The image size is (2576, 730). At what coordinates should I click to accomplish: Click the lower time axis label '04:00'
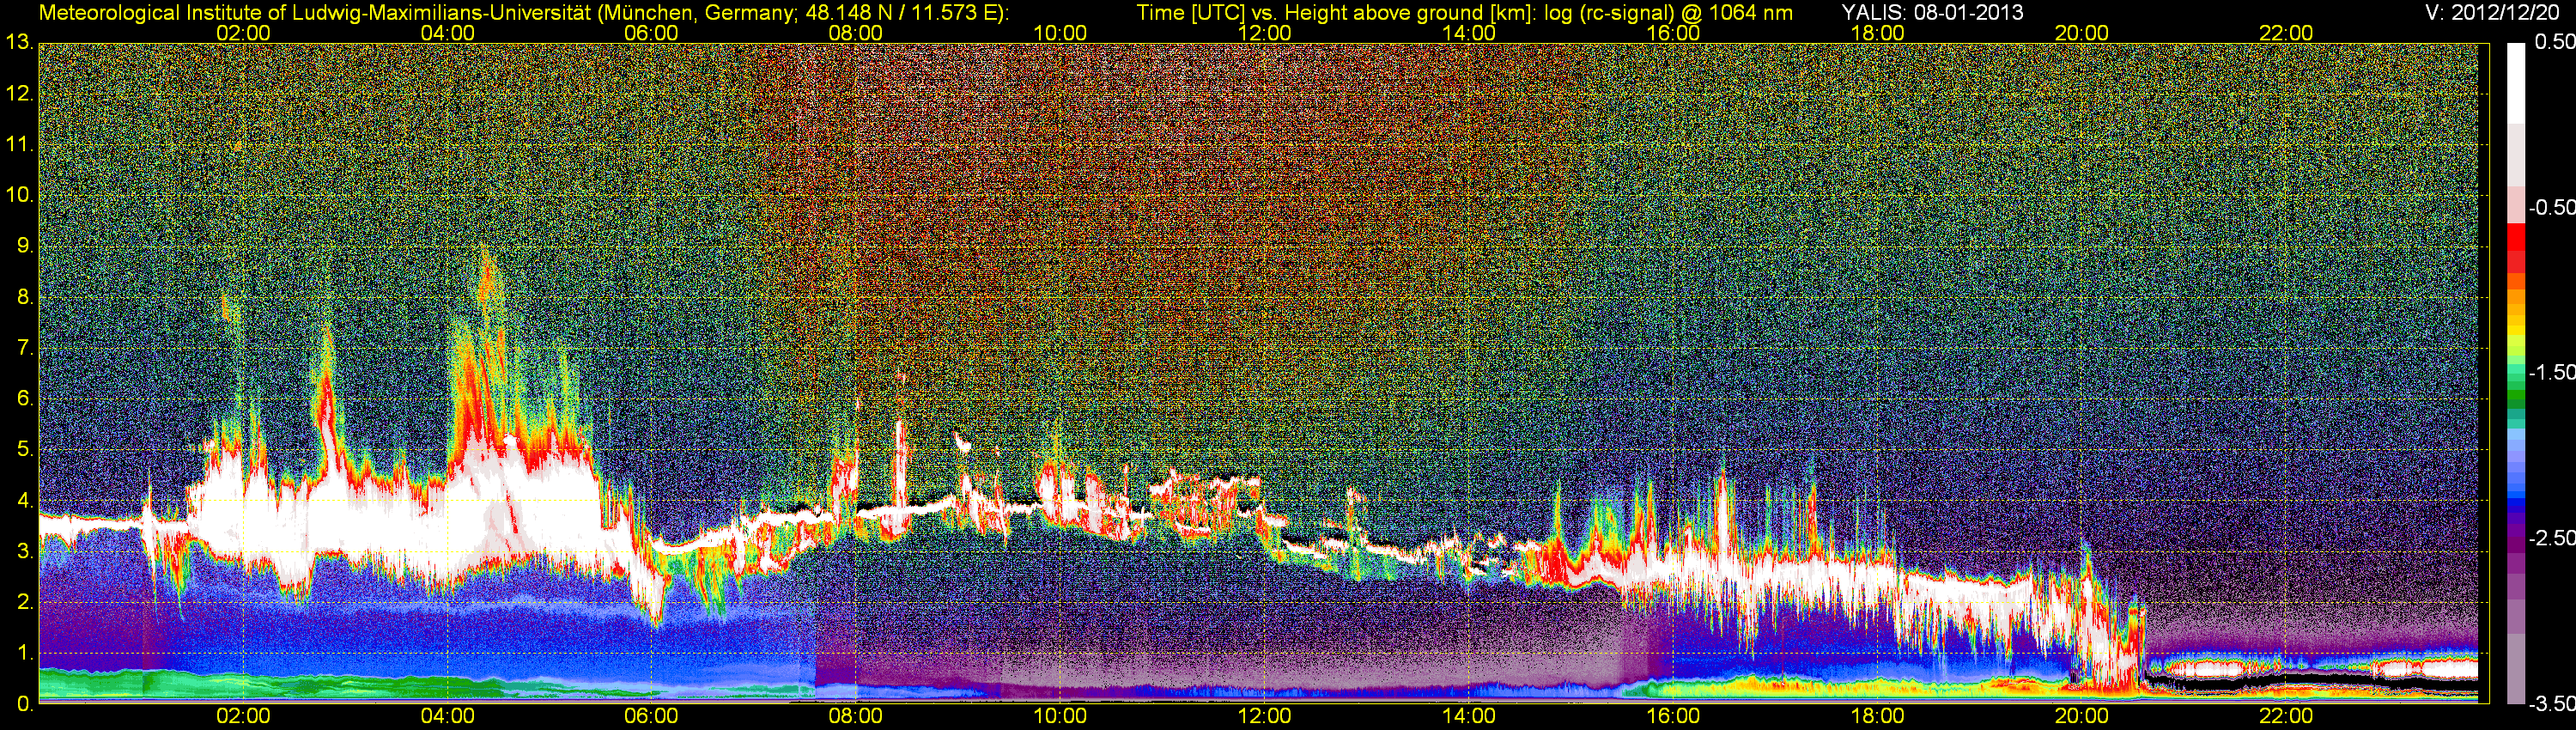(447, 717)
